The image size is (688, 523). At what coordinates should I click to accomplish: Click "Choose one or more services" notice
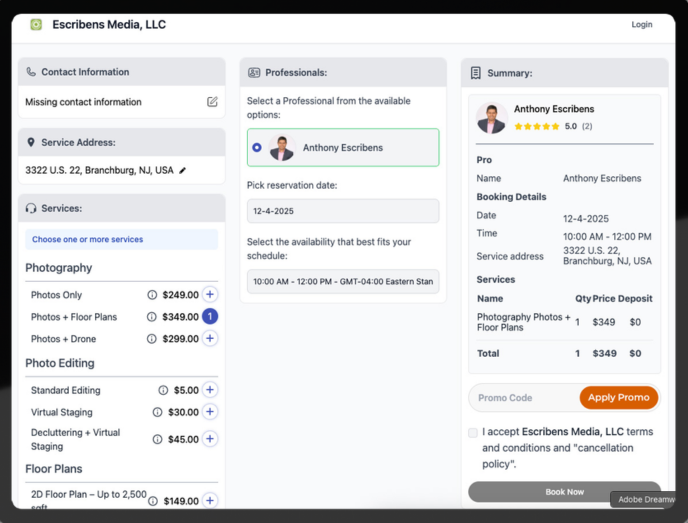pyautogui.click(x=122, y=240)
